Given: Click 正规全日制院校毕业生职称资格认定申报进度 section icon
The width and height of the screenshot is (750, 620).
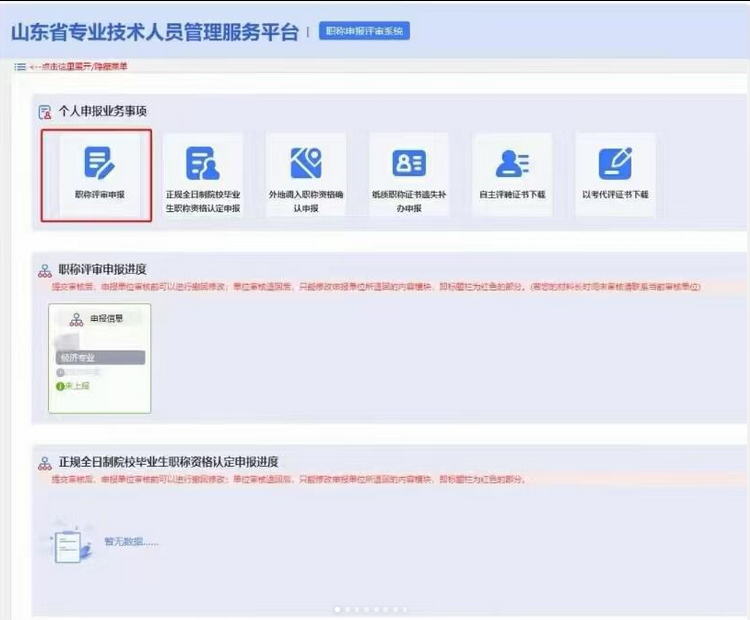Looking at the screenshot, I should 44,463.
